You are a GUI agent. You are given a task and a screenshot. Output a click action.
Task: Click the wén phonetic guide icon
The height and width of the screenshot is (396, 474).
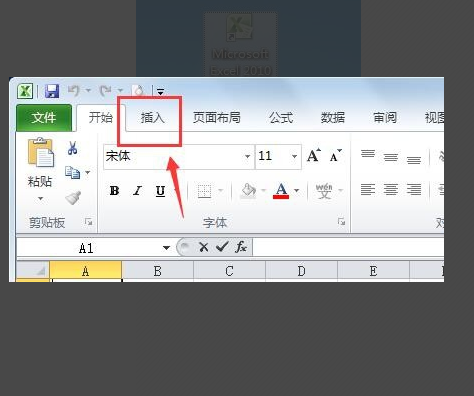click(x=324, y=191)
